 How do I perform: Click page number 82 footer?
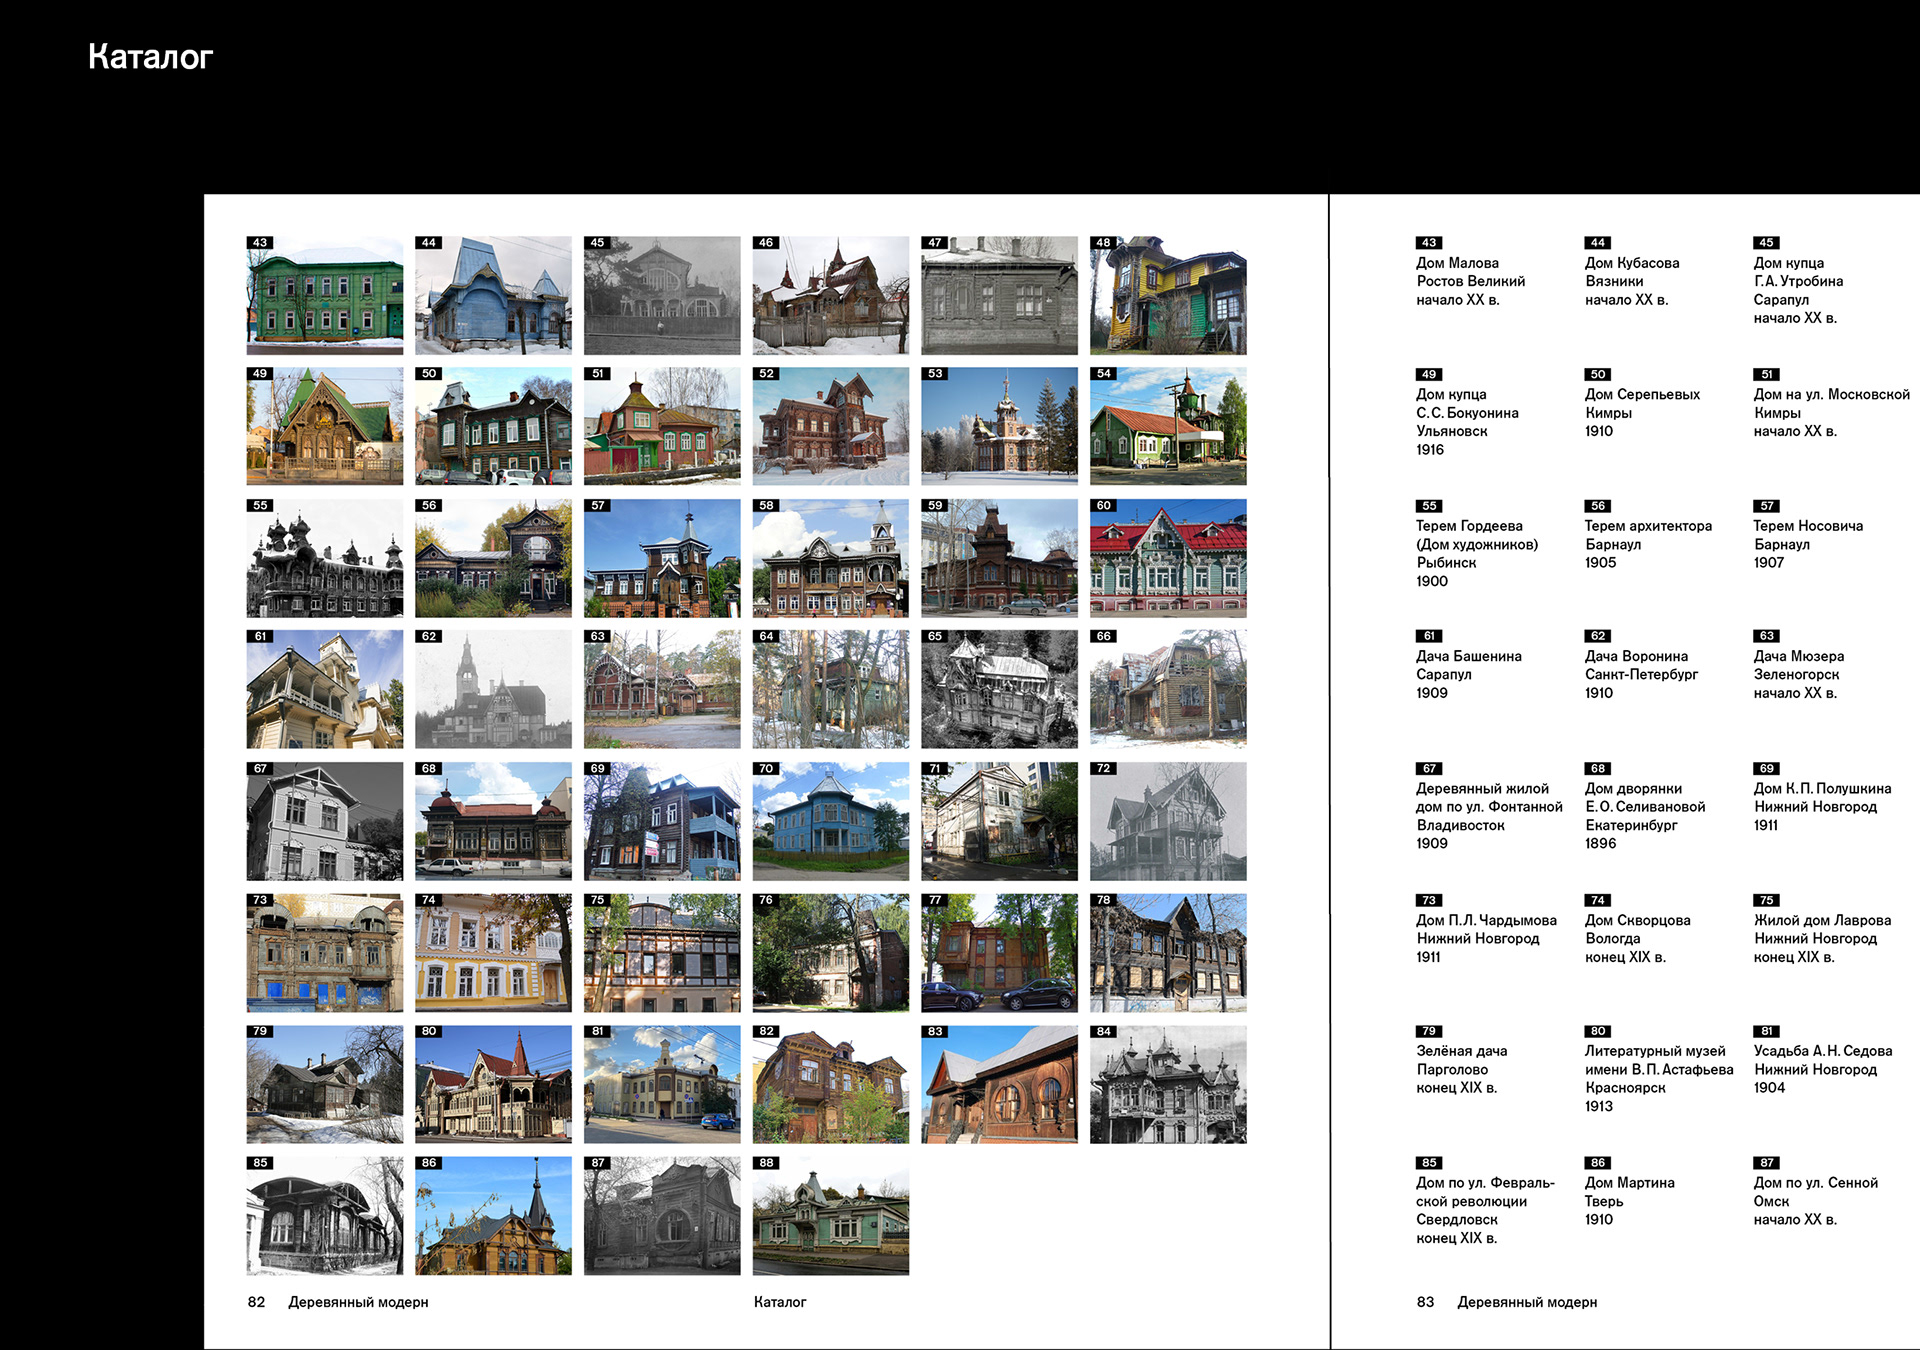tap(257, 1302)
